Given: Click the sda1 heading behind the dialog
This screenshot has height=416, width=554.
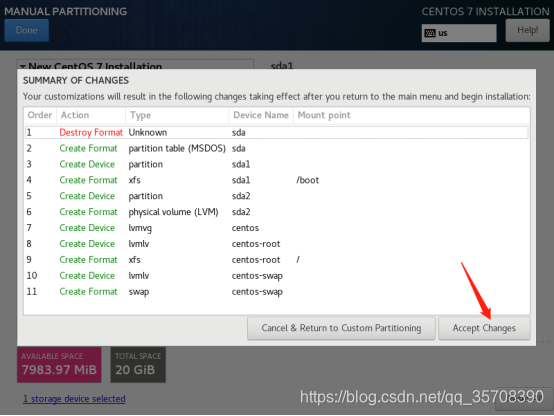Looking at the screenshot, I should click(282, 65).
